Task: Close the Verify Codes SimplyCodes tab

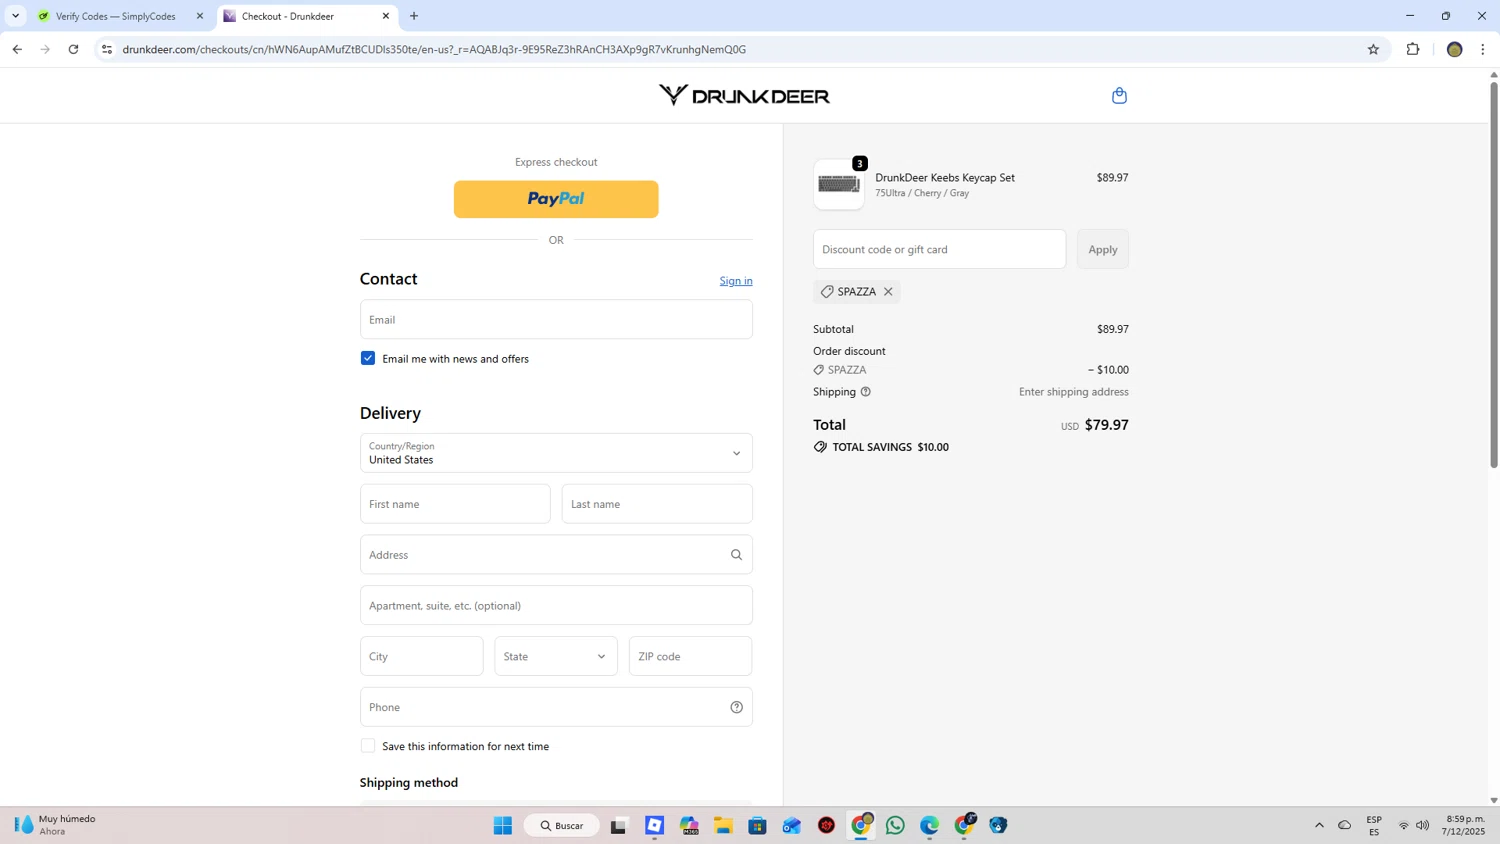Action: 200,16
